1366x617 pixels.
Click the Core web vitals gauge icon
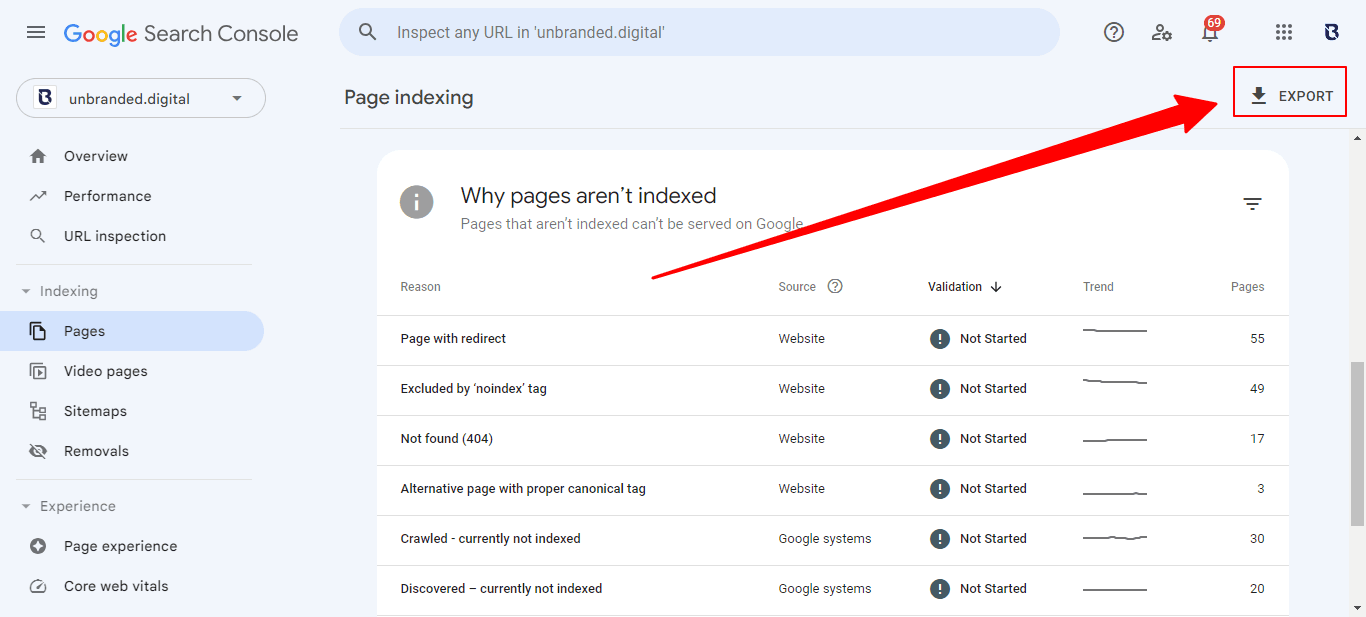[38, 586]
